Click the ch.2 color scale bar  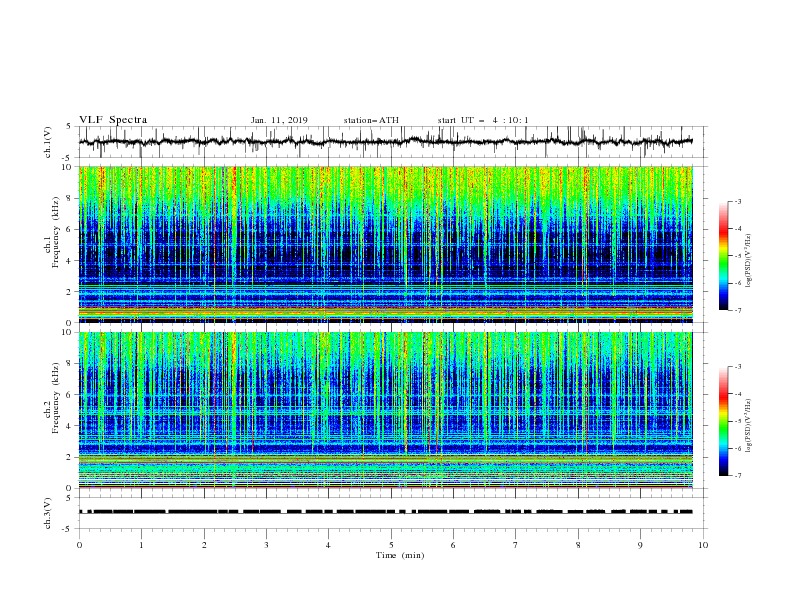pyautogui.click(x=724, y=421)
